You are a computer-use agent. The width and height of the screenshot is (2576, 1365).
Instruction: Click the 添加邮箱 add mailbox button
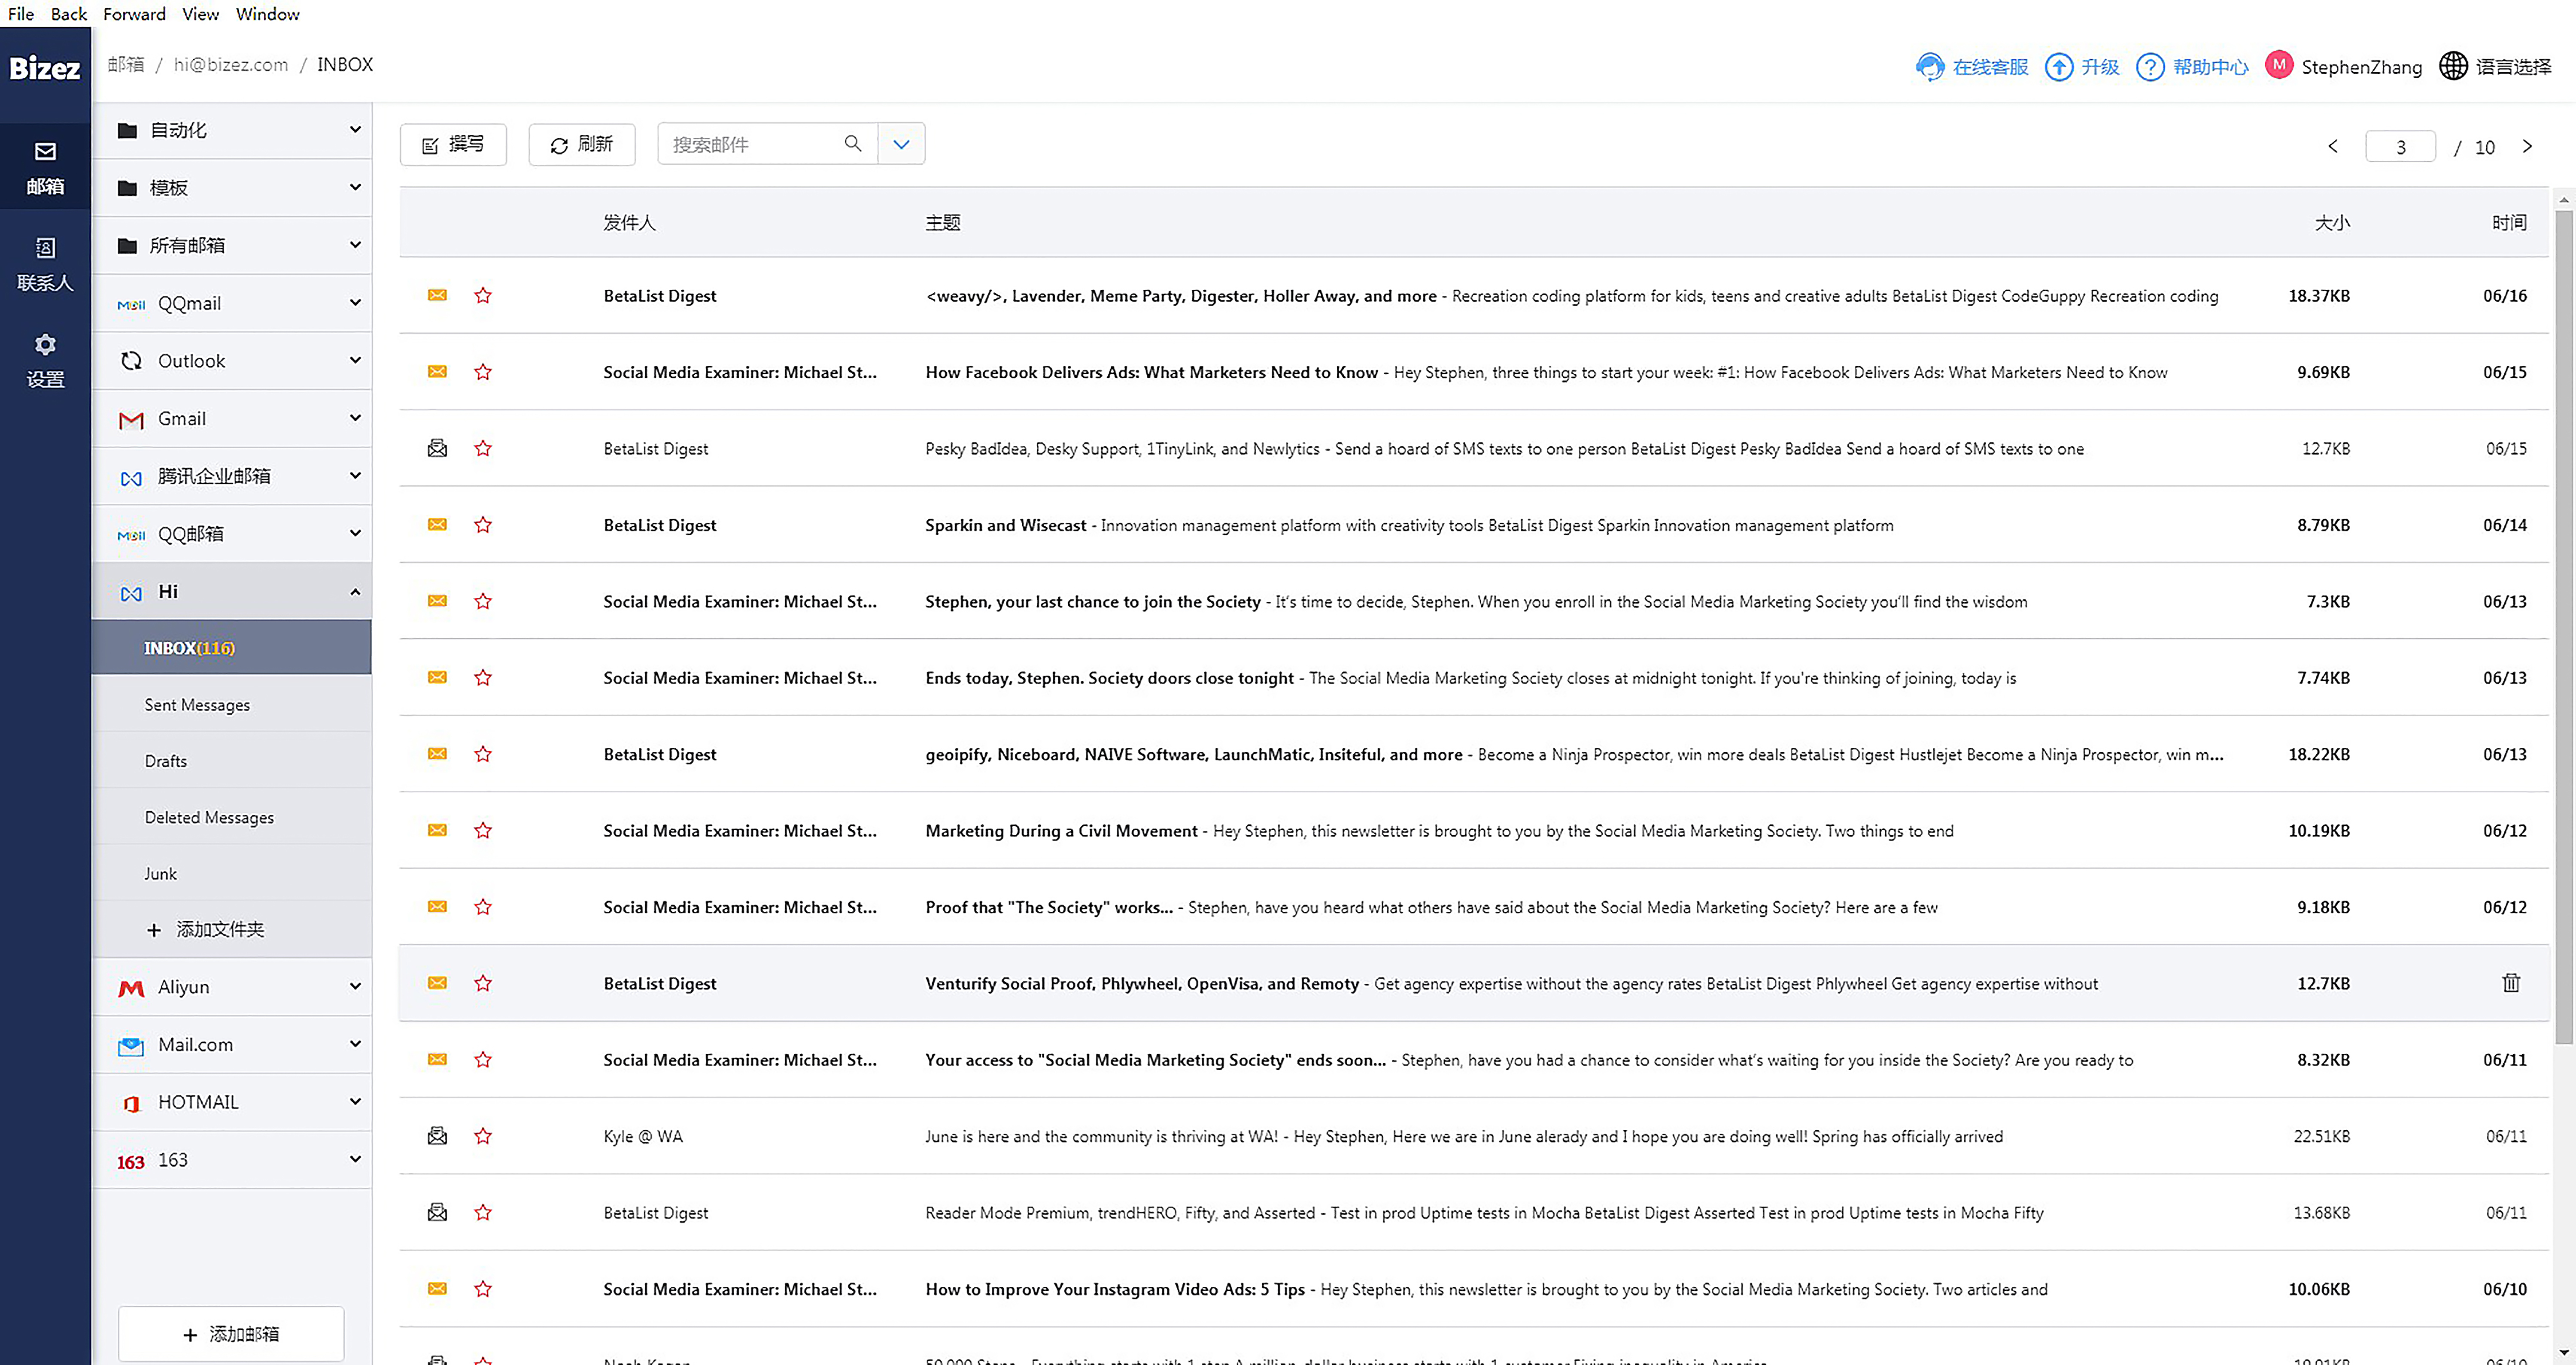pyautogui.click(x=231, y=1334)
